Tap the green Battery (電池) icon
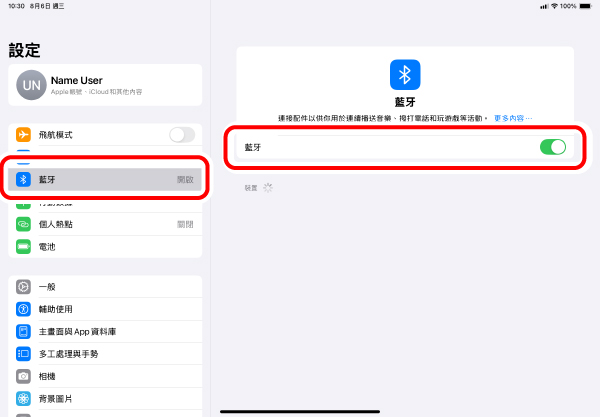600x417 pixels. (x=23, y=246)
